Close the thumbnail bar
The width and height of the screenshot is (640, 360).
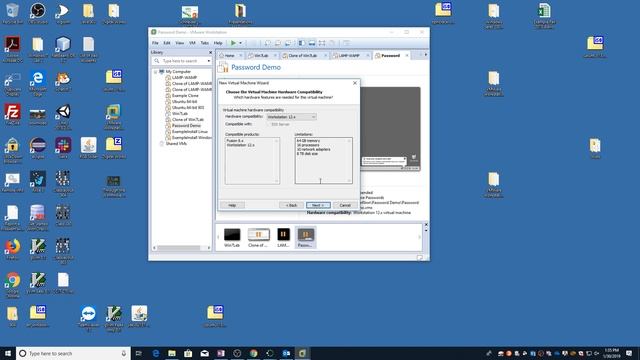tap(426, 225)
